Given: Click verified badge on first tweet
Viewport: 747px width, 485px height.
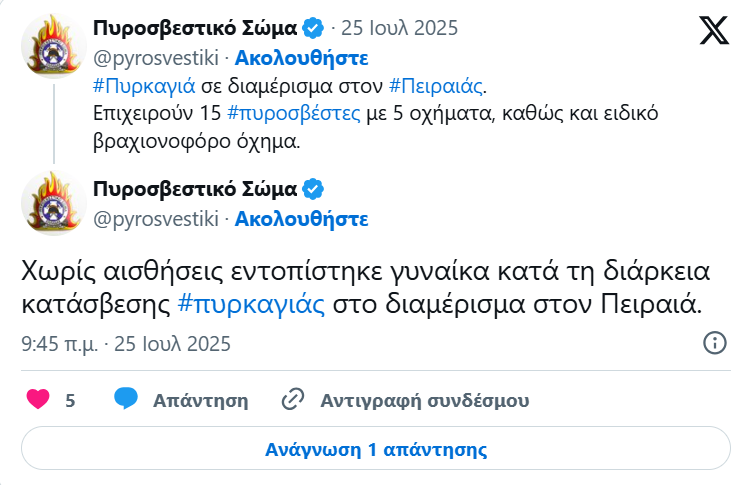Looking at the screenshot, I should [313, 28].
